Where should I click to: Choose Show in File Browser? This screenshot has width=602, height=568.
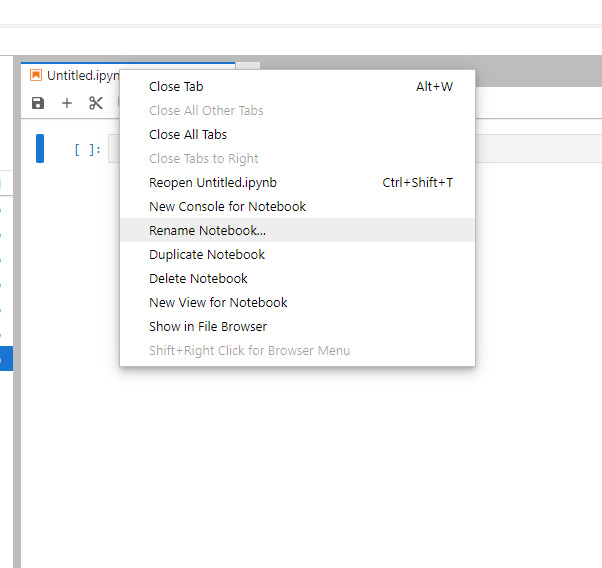coord(208,327)
